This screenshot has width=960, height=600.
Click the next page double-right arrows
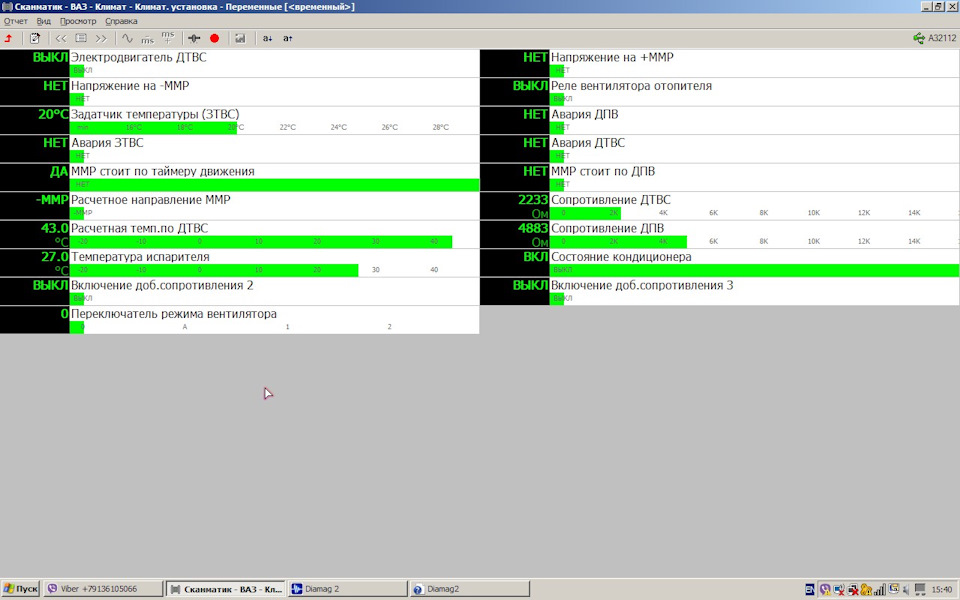coord(101,39)
